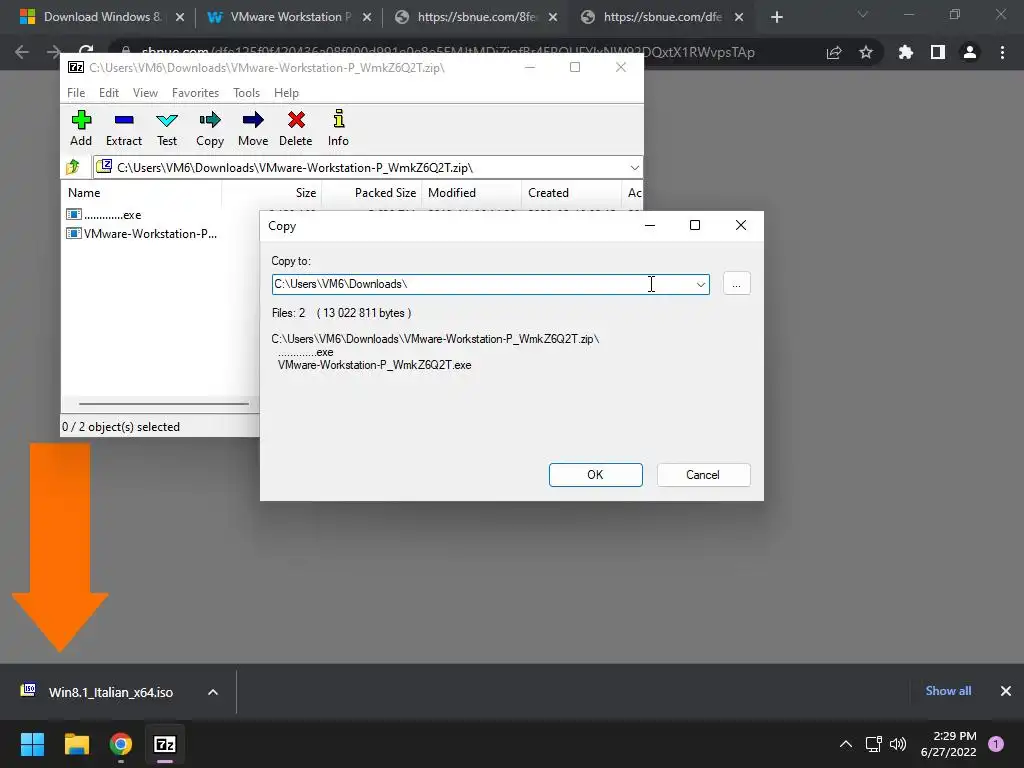Image resolution: width=1024 pixels, height=768 pixels.
Task: Click the browser back arrow
Action: pyautogui.click(x=22, y=52)
